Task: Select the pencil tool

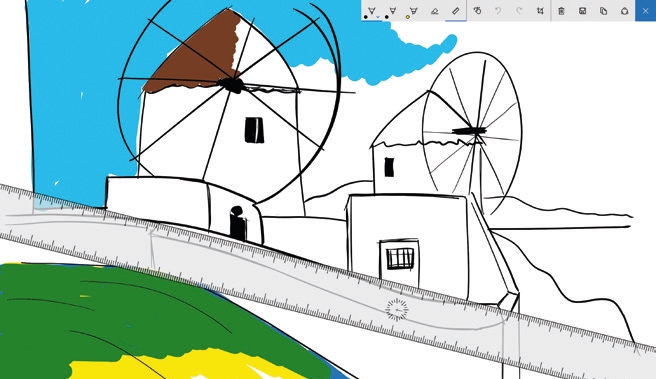Action: (x=392, y=11)
